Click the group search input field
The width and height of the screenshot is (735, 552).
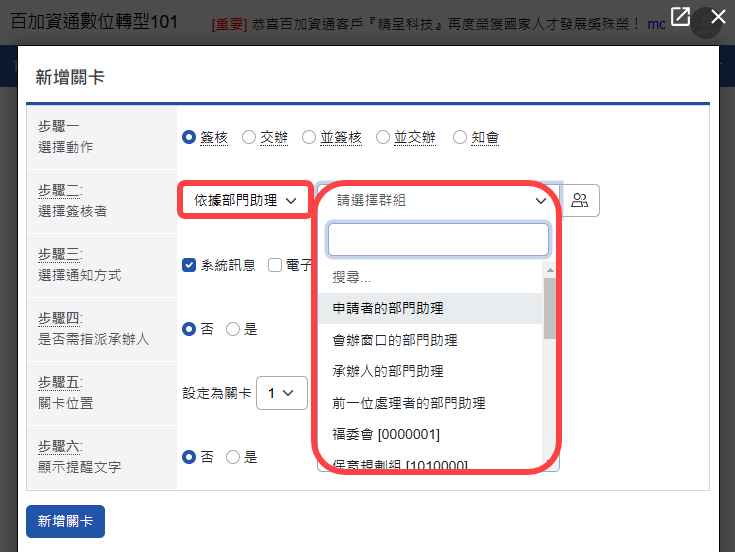[438, 239]
